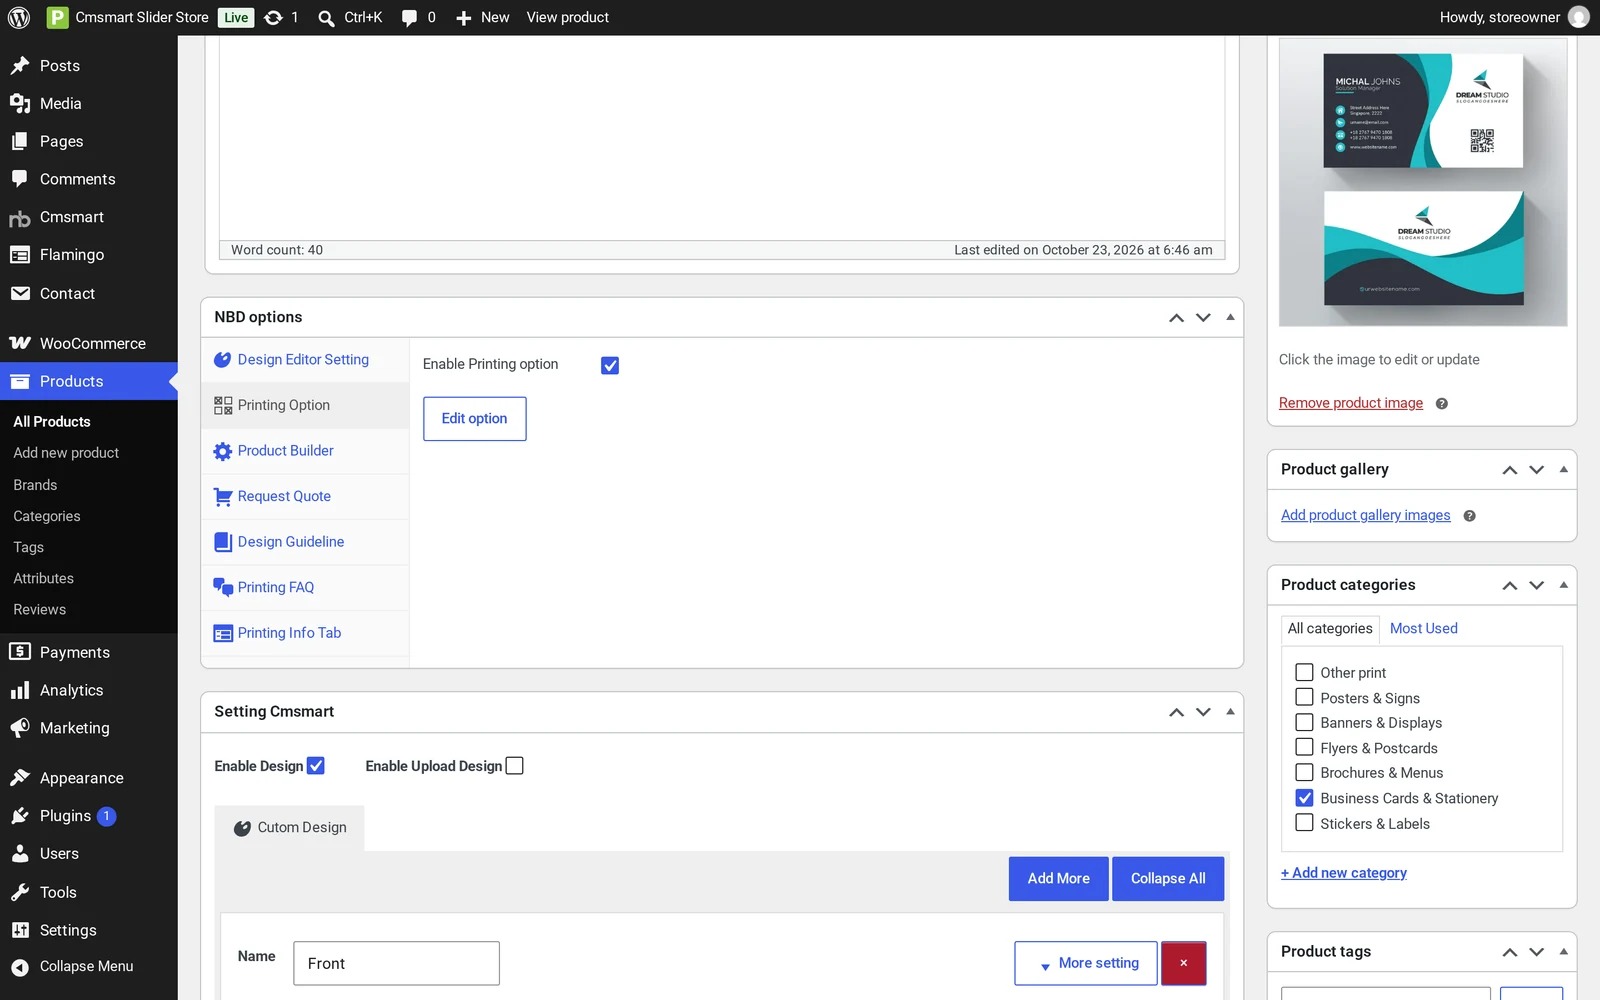
Task: Open Settings icon in sidebar
Action: 20,930
